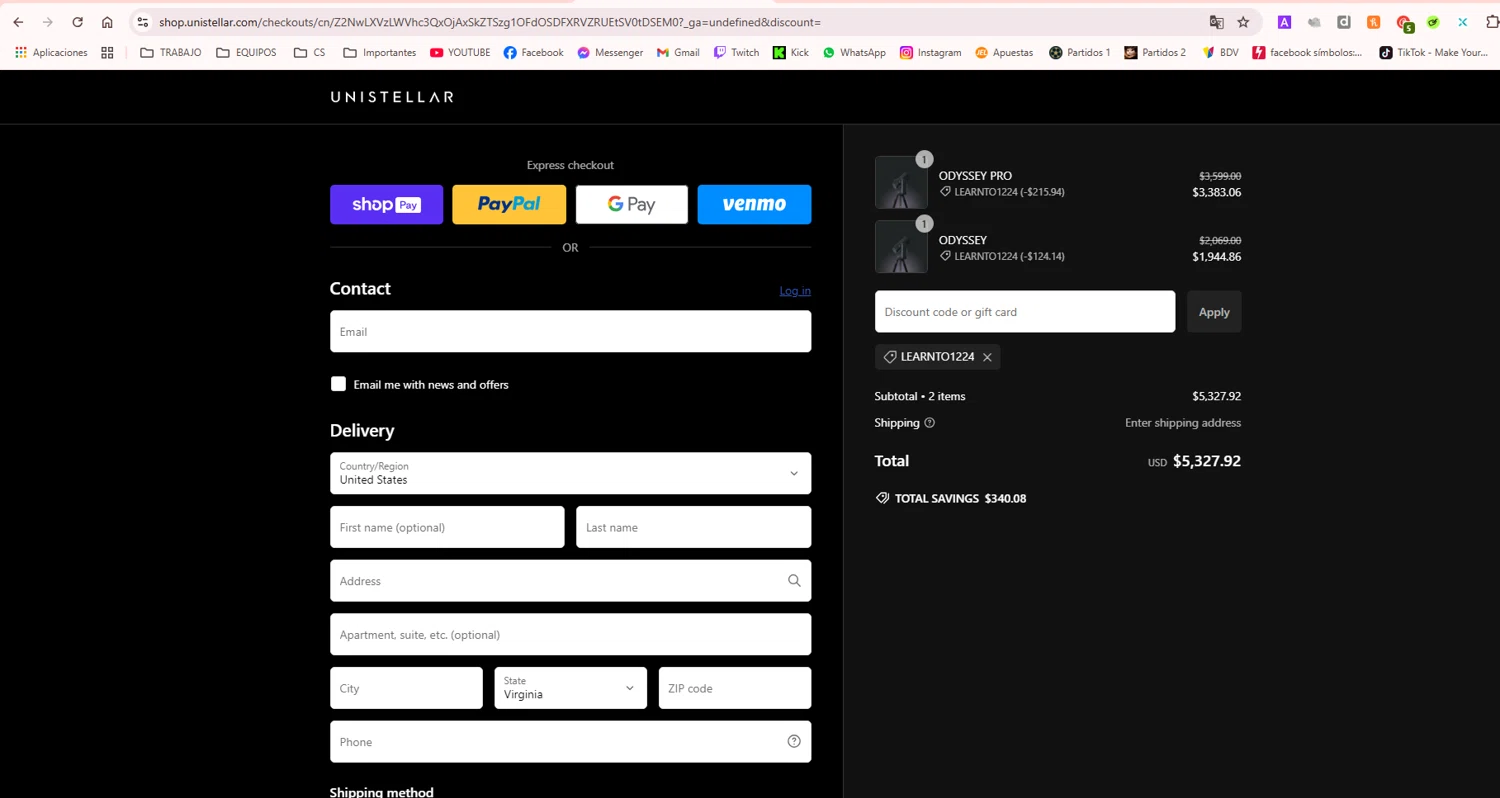View site information icon in address bar
Screen dimensions: 1500x798
pyautogui.click(x=142, y=22)
